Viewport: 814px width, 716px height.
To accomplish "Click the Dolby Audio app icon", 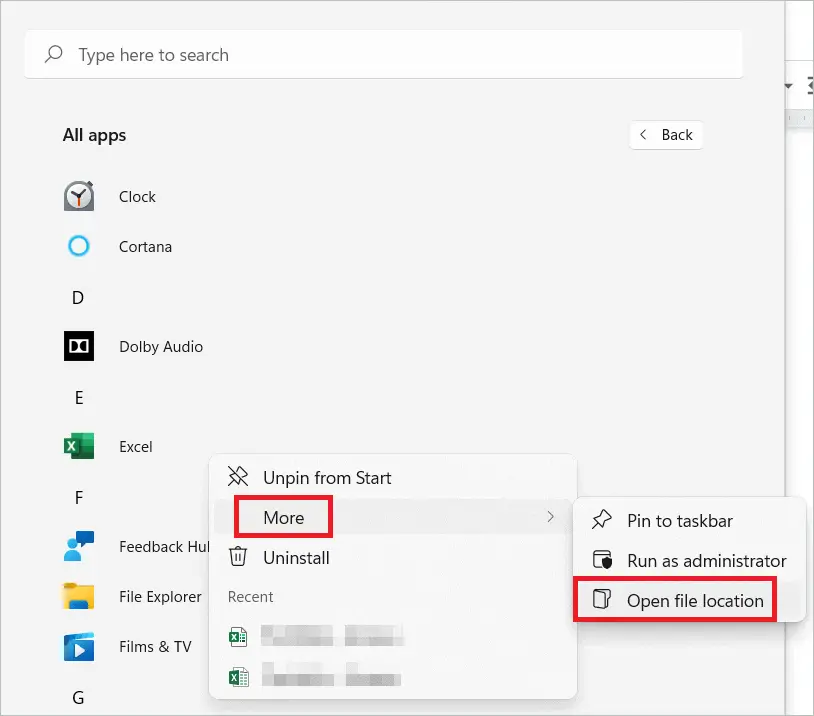I will tap(79, 346).
